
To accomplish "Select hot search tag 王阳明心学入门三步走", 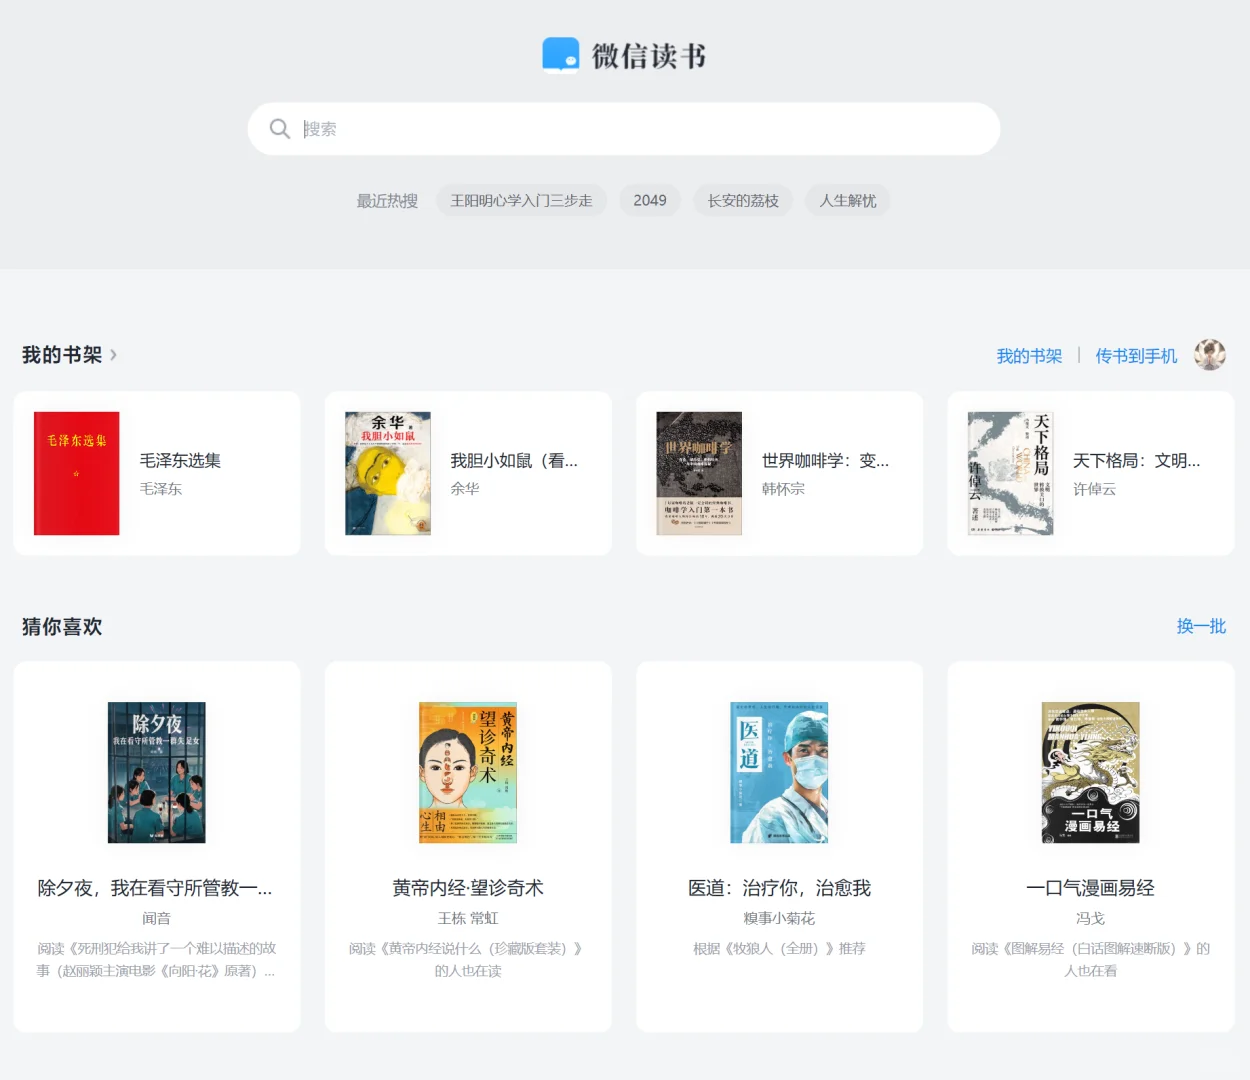I will (521, 200).
